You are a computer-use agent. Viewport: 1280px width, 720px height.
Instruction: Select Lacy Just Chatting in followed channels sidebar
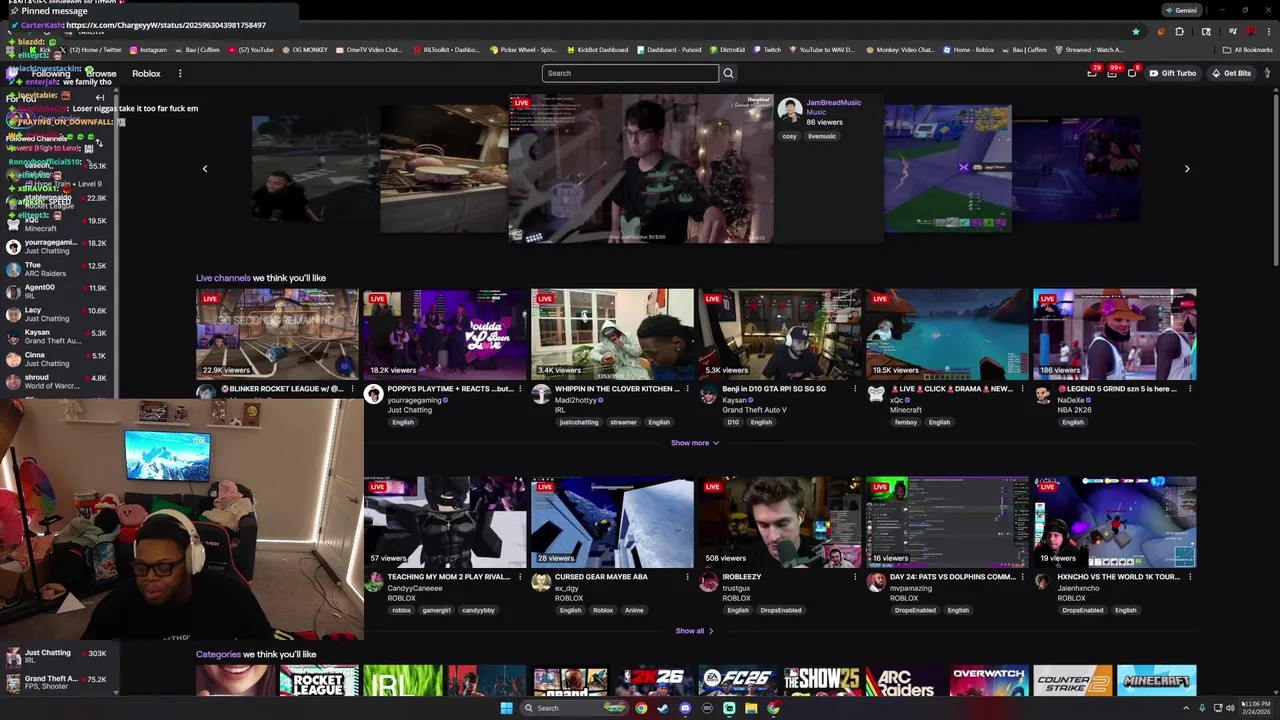click(x=57, y=314)
